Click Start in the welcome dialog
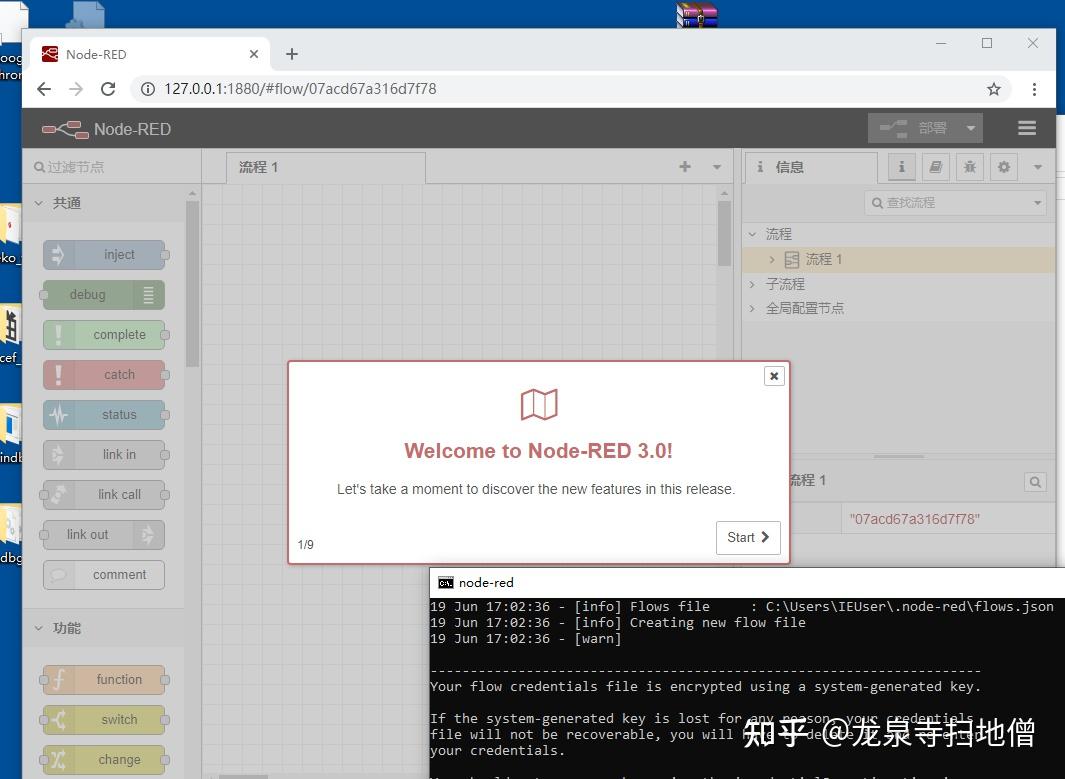Viewport: 1065px width, 779px height. click(x=747, y=537)
